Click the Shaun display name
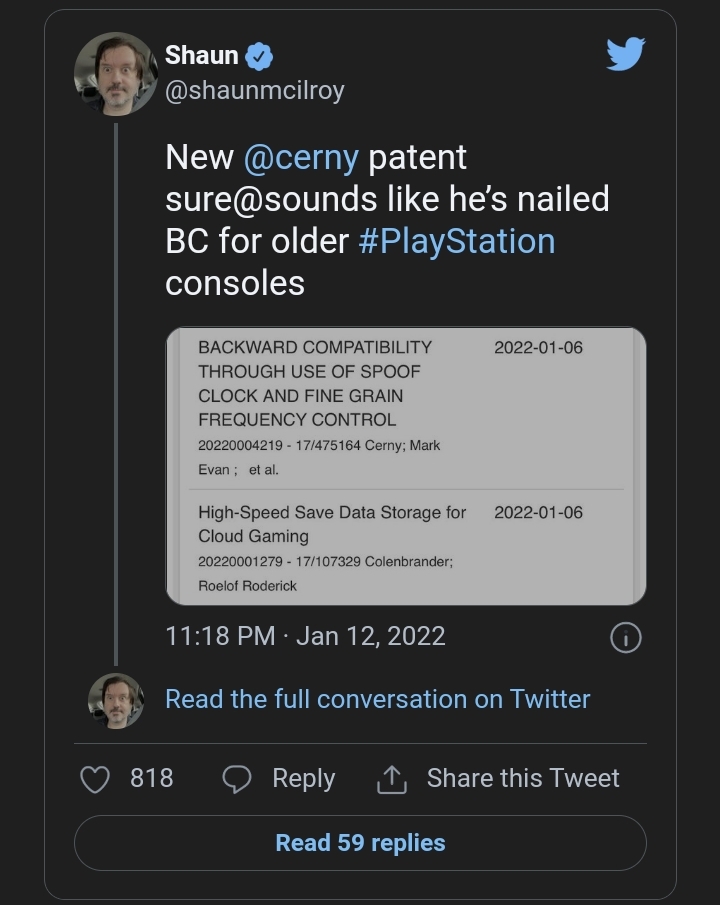 [x=201, y=57]
